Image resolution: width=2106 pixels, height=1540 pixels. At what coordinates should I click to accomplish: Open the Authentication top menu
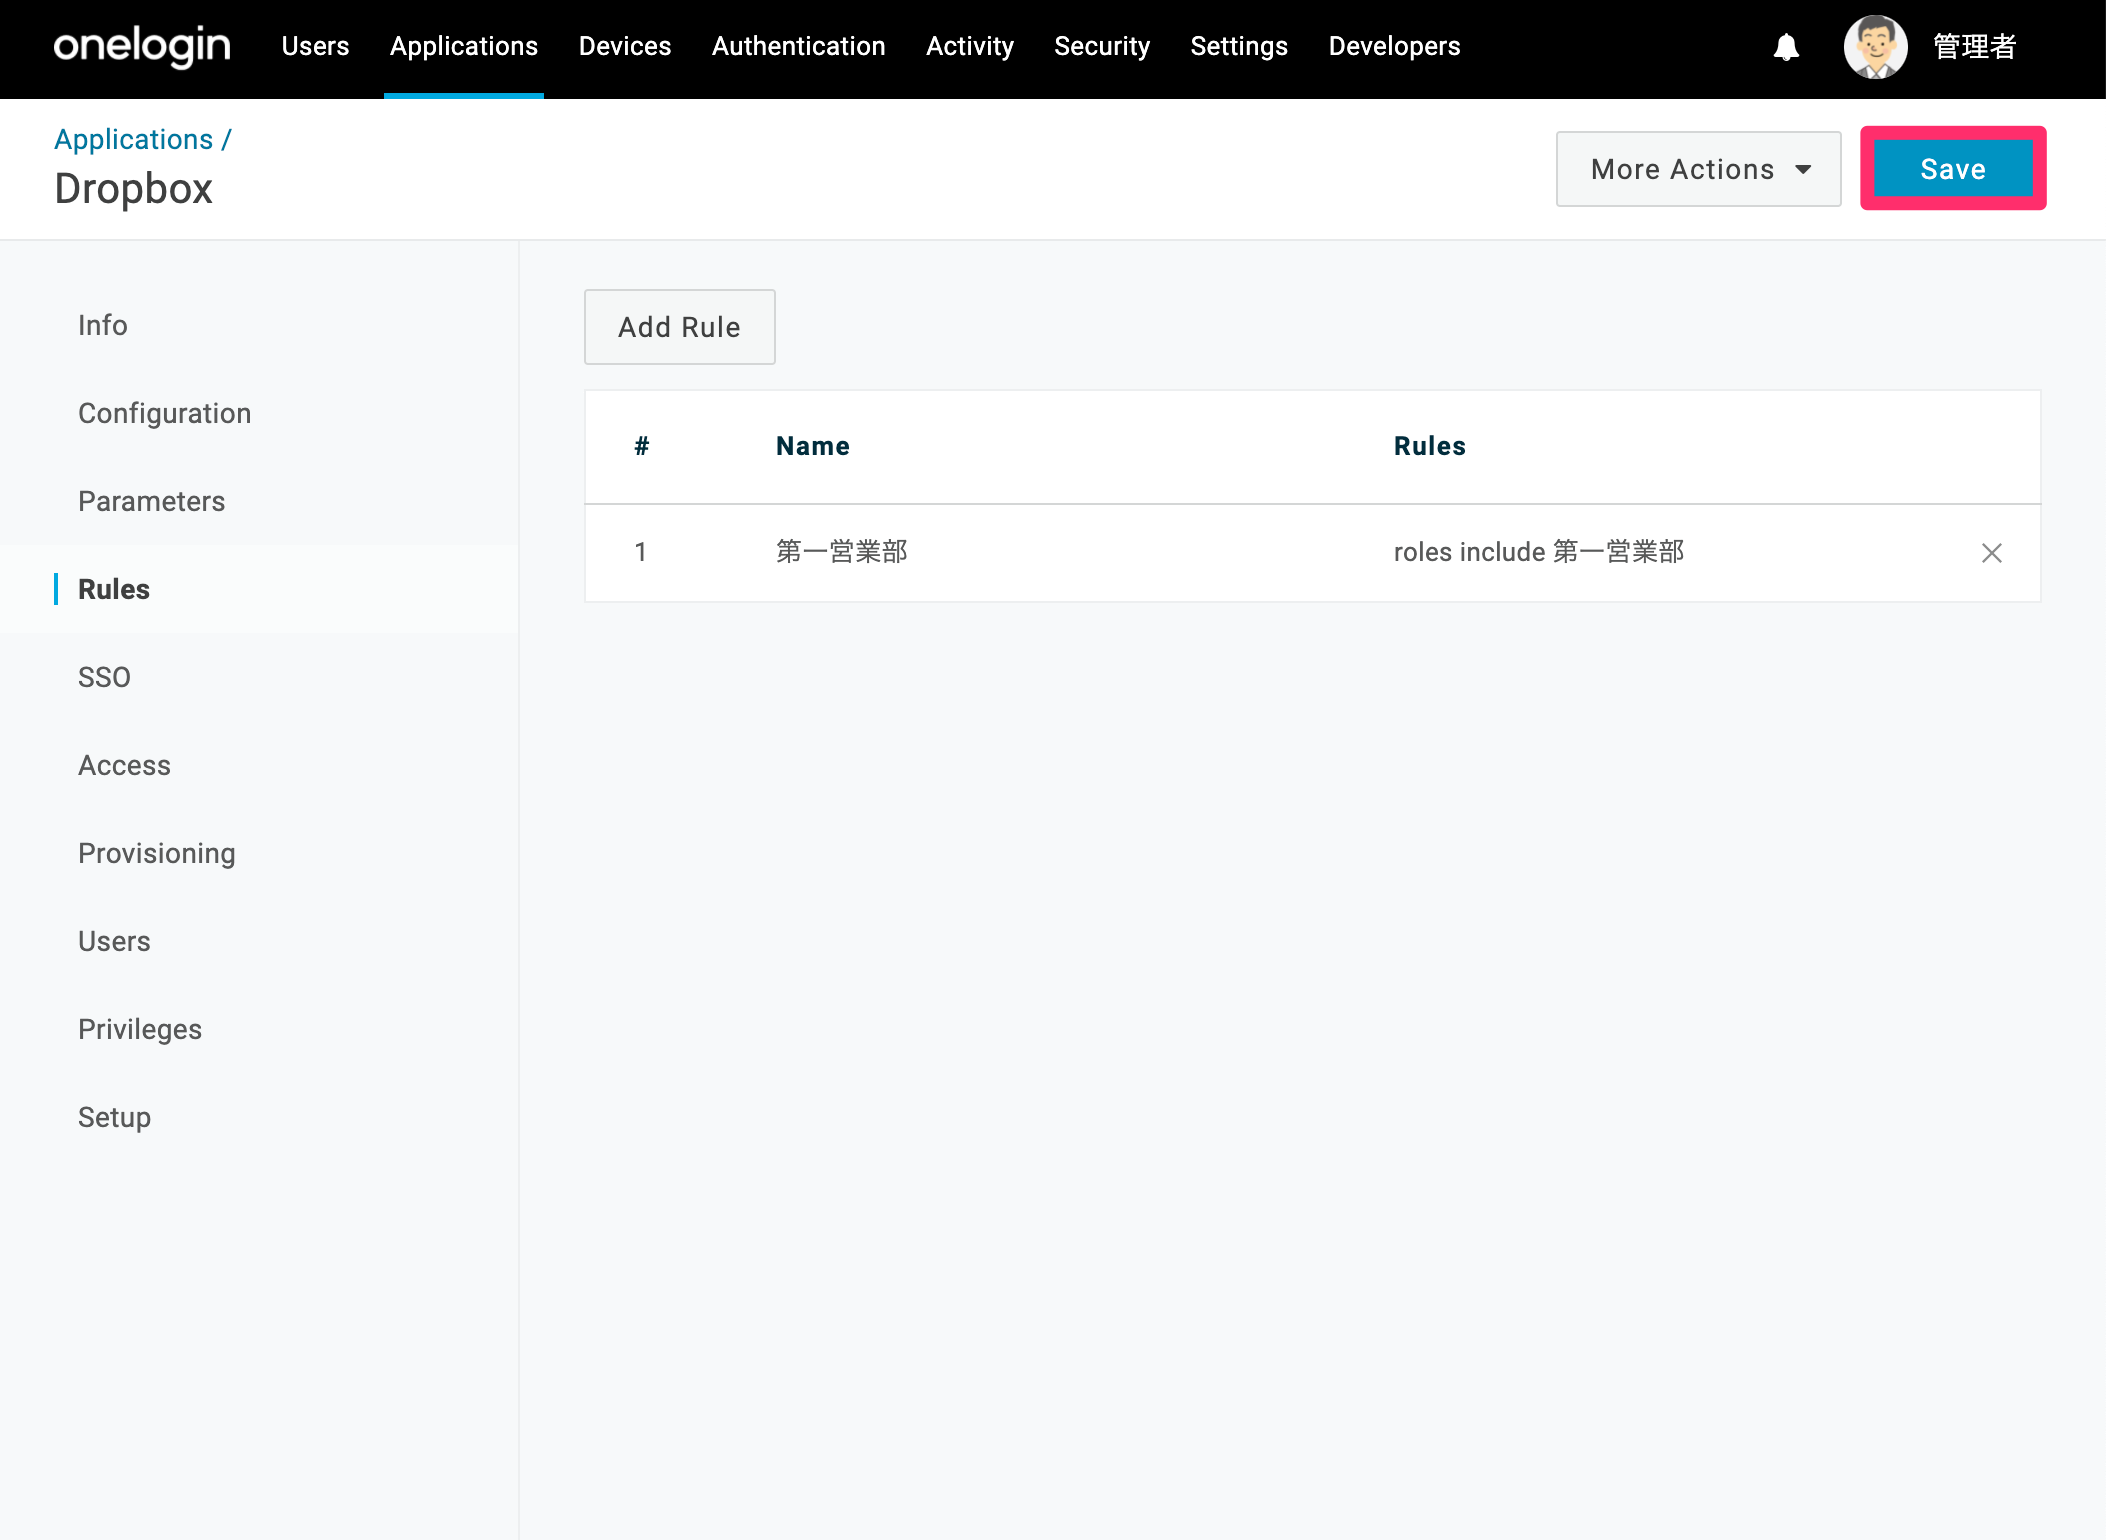798,46
